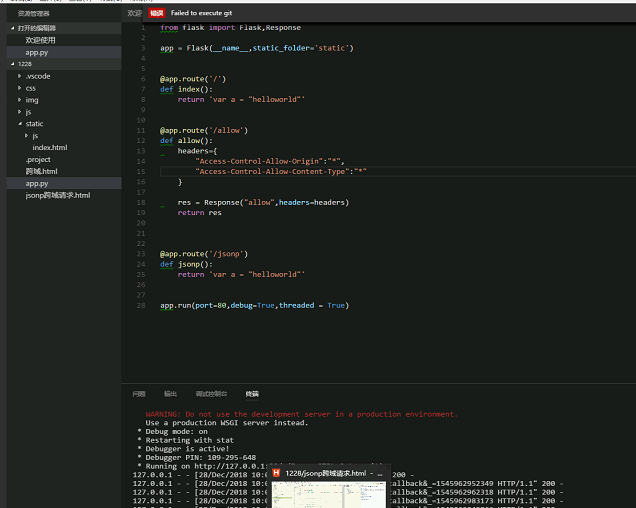Screen dimensions: 636x508
Task: Open the 调试控制台 panel tab
Action: click(211, 394)
